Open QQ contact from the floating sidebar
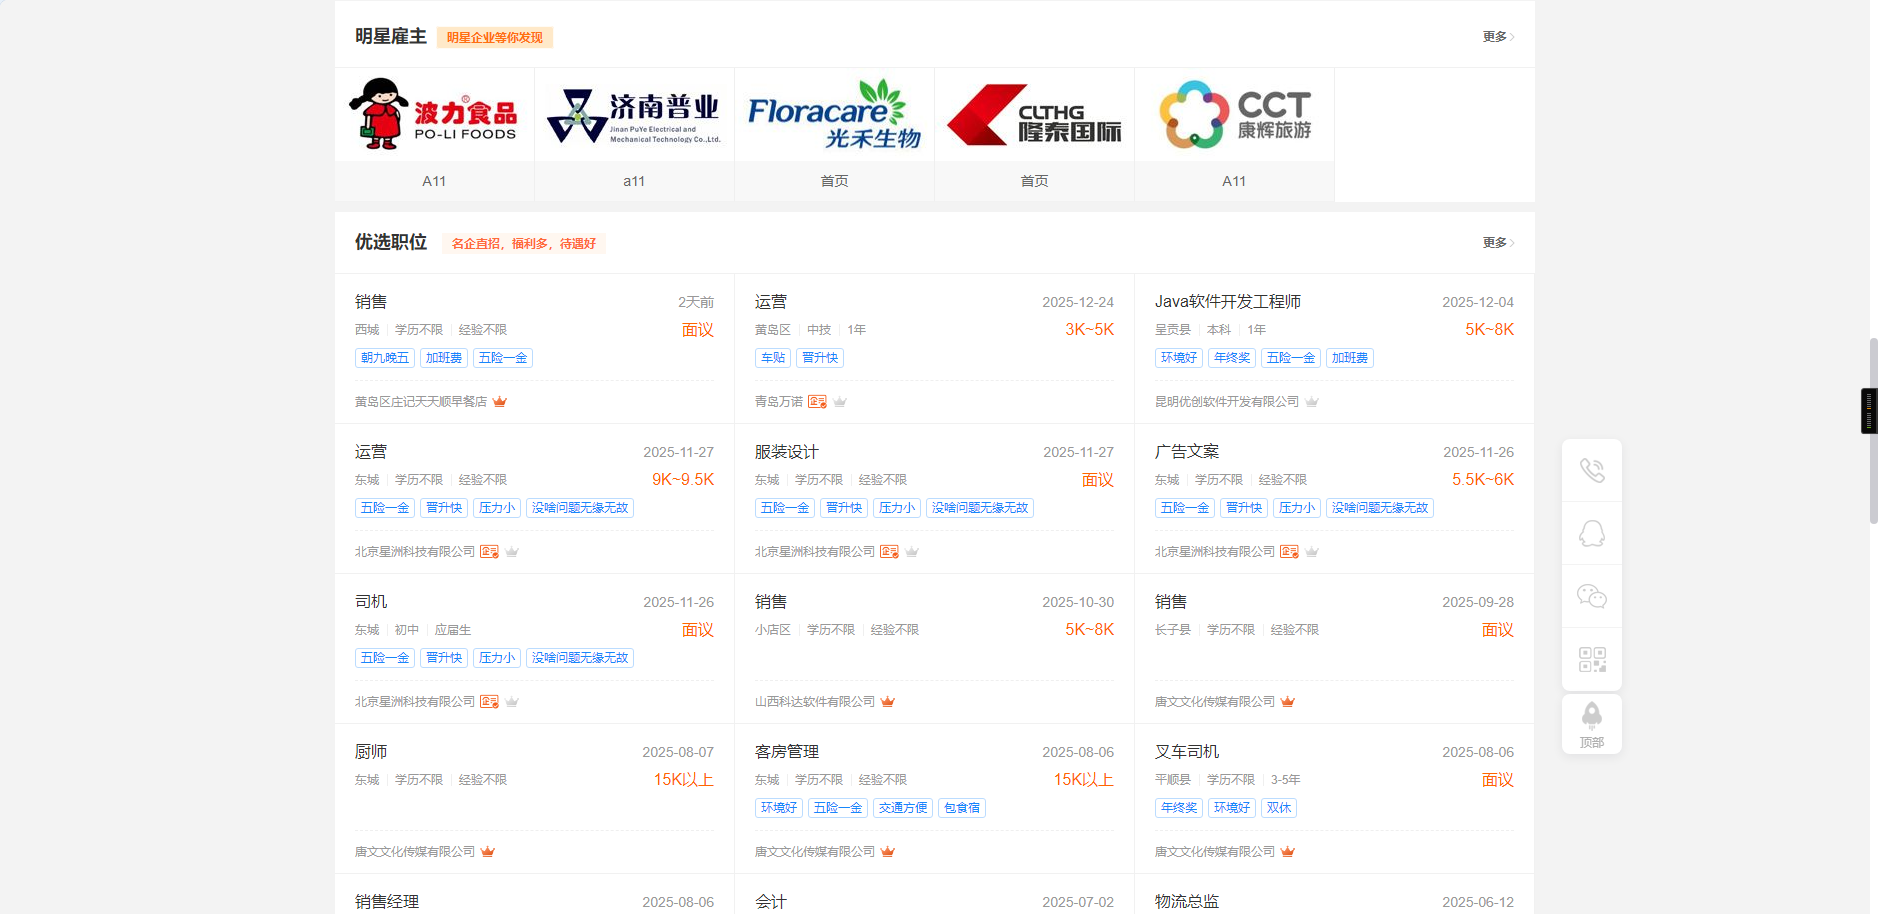The image size is (1878, 914). point(1591,533)
